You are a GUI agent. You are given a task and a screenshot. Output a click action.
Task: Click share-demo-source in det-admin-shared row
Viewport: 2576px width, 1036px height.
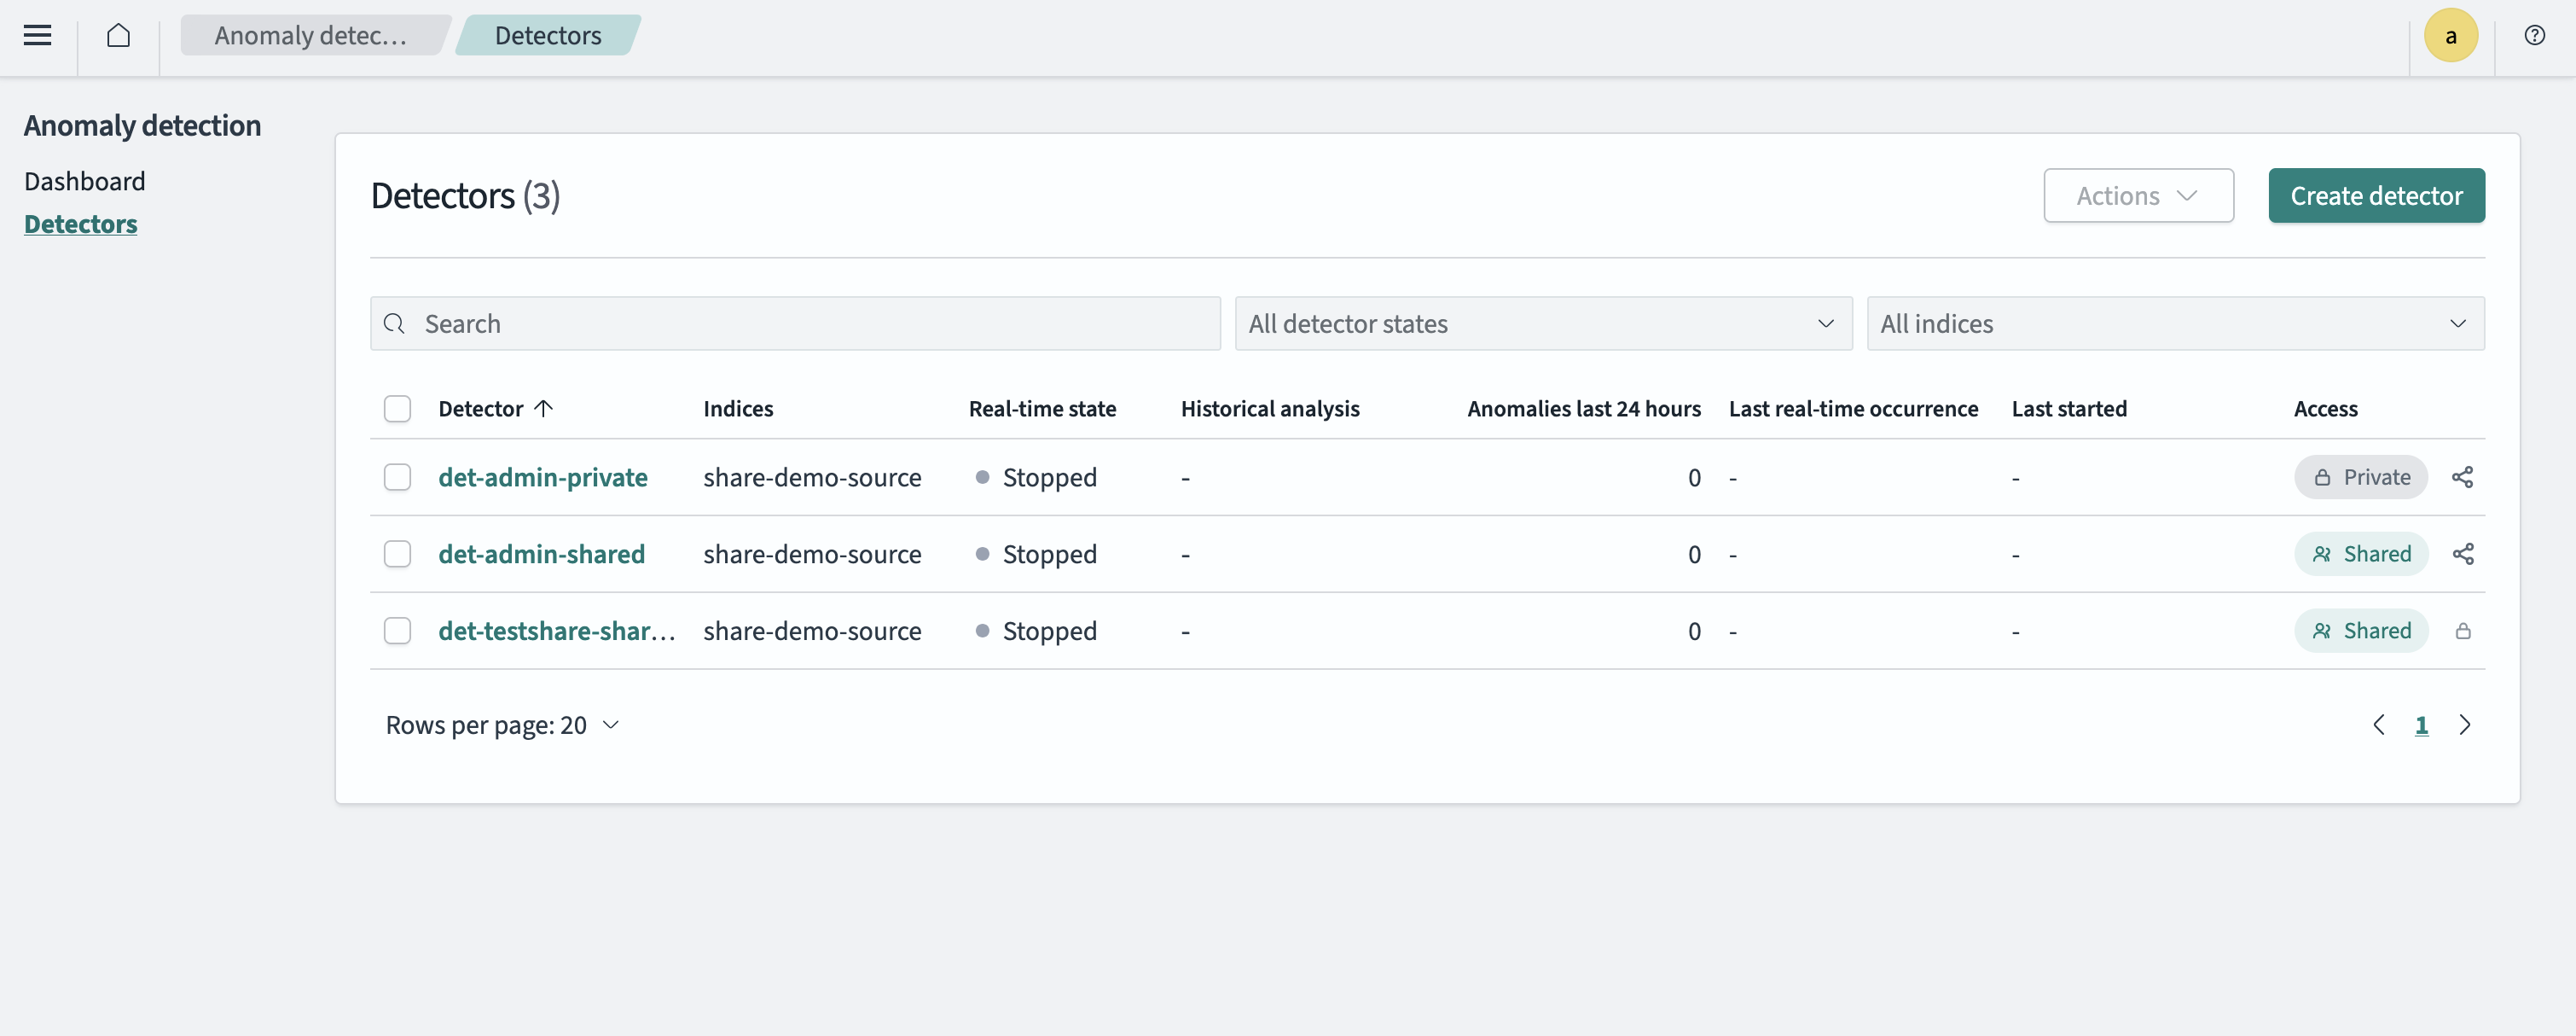(812, 554)
